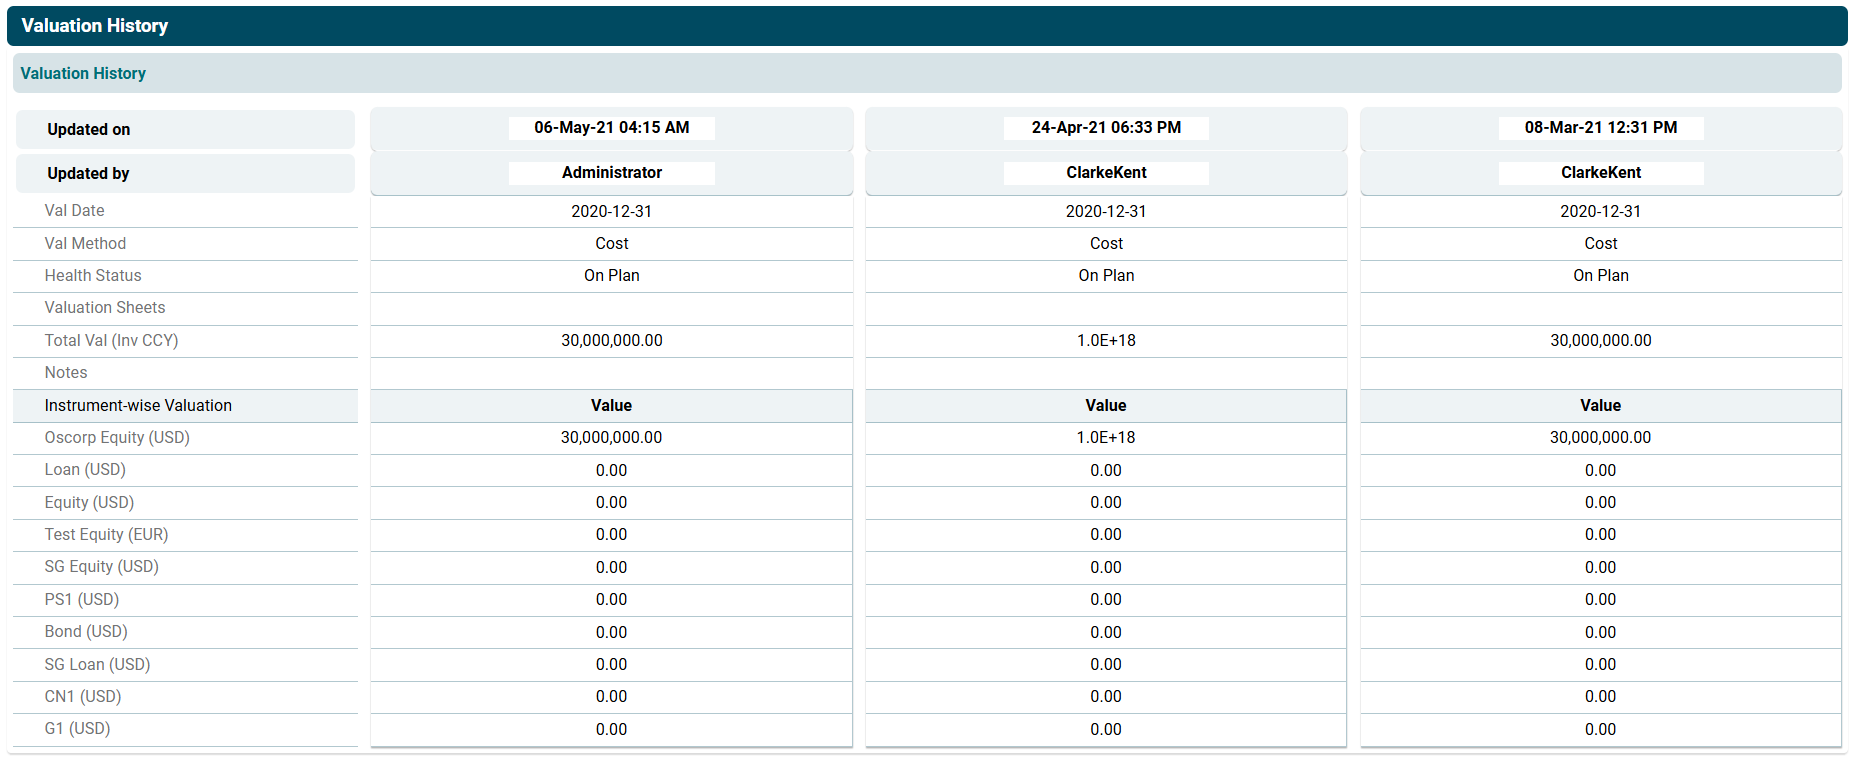
Task: Click the Updated on row label
Action: pyautogui.click(x=88, y=129)
